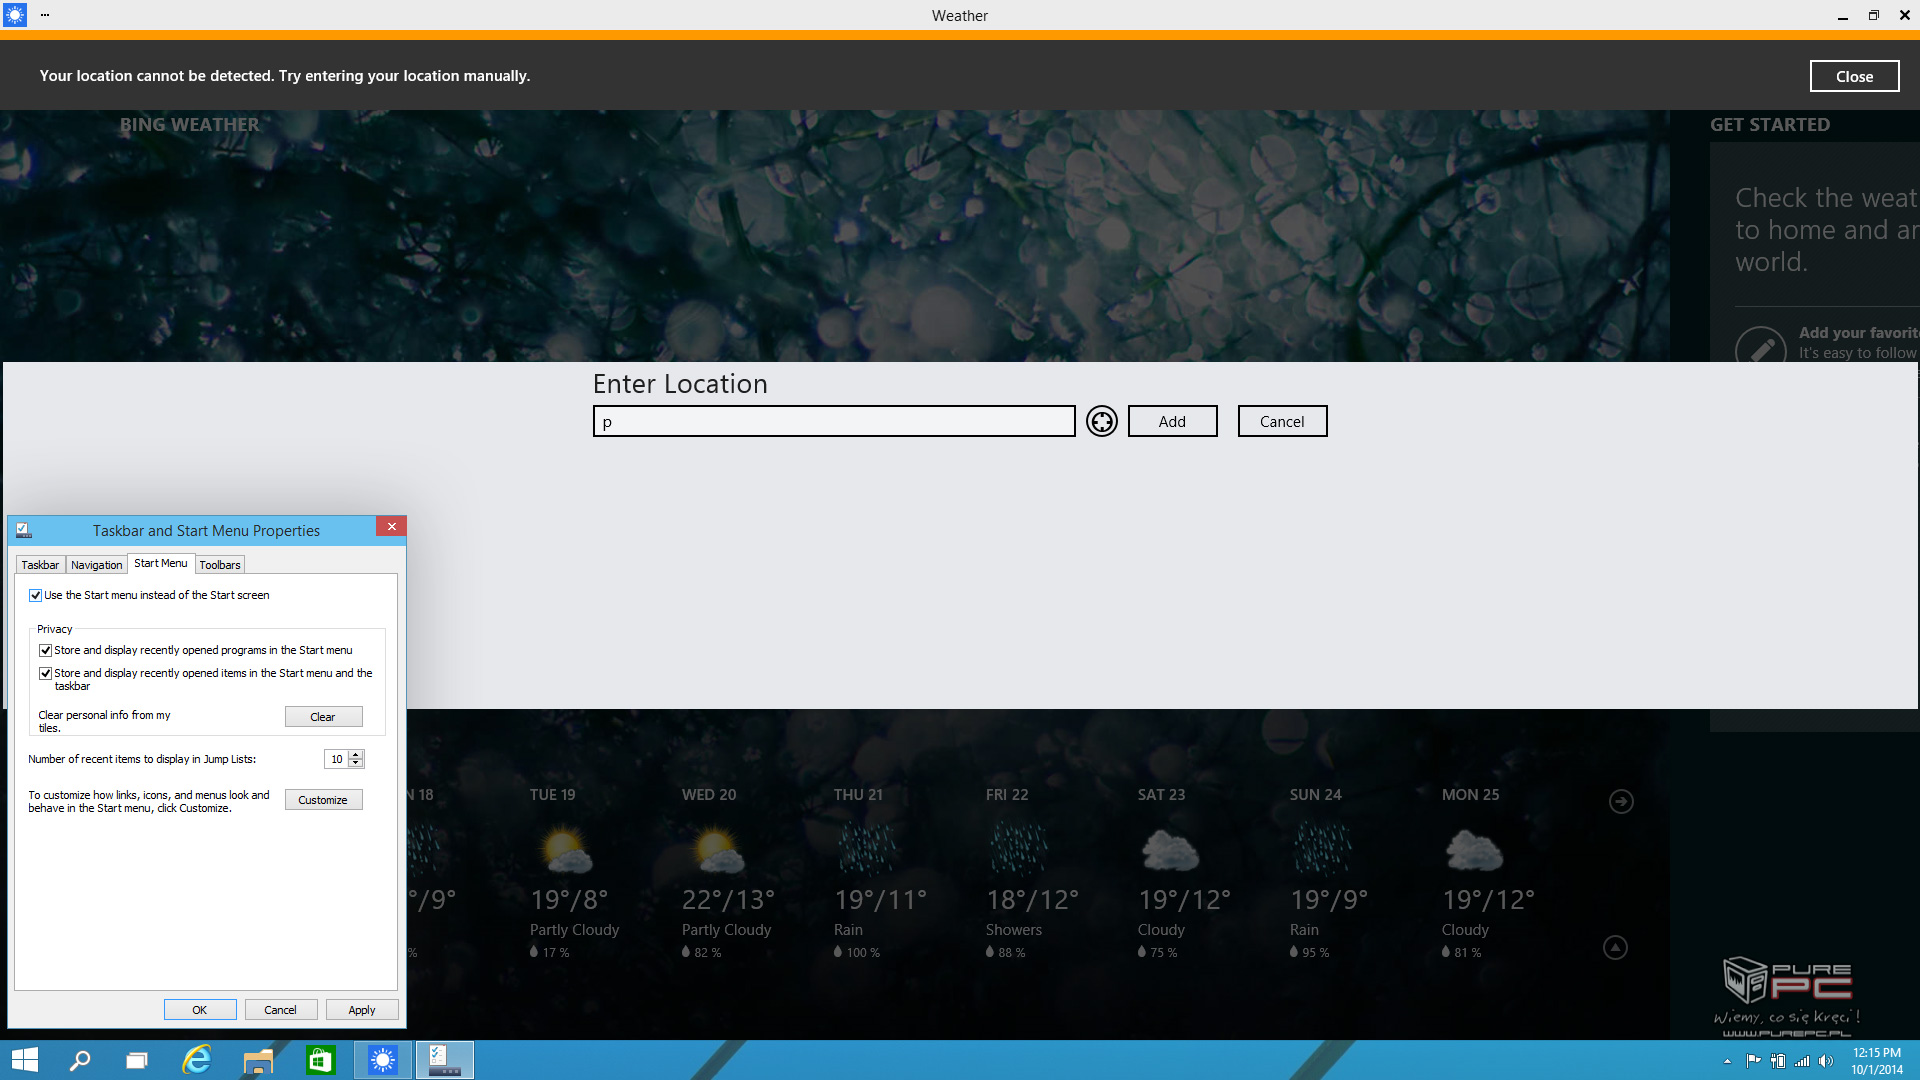
Task: Click the Add location button
Action: [1172, 421]
